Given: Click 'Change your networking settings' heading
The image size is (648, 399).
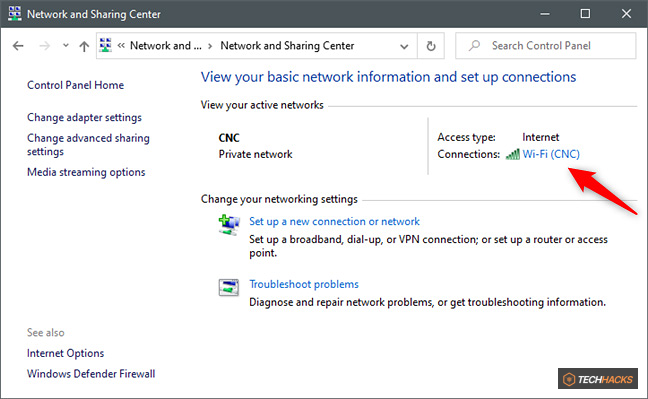Looking at the screenshot, I should click(279, 199).
